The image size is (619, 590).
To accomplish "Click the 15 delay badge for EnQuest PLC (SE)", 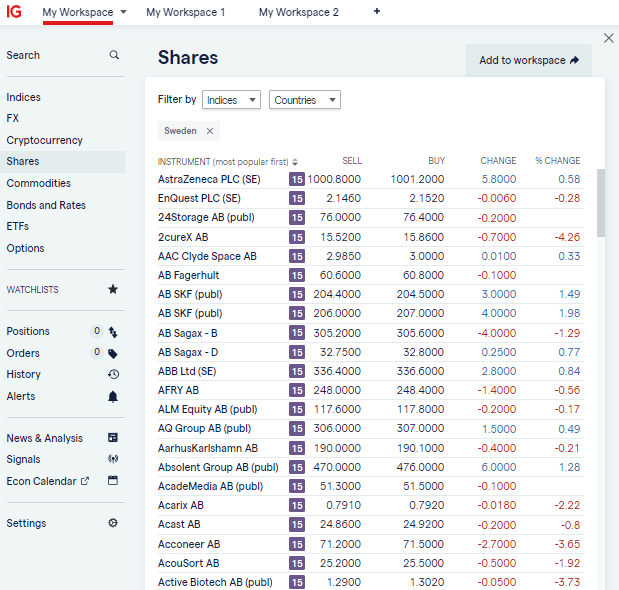I will click(x=297, y=199).
